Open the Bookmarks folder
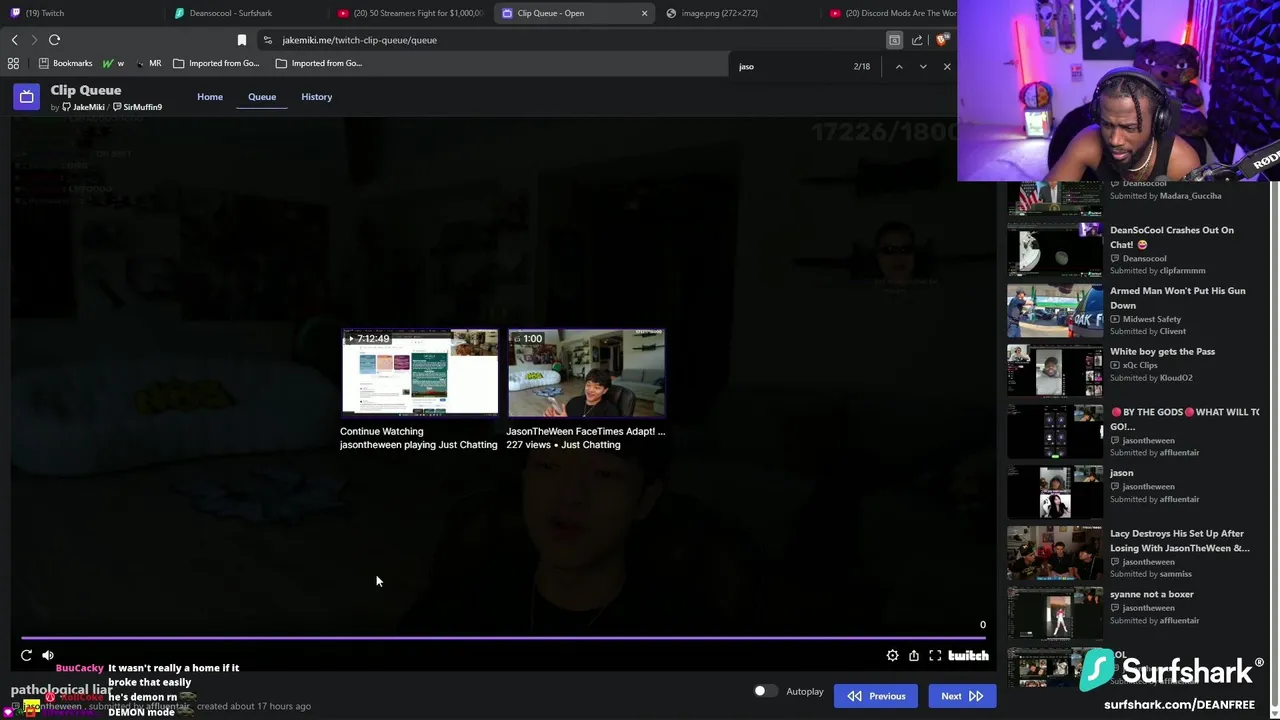Viewport: 1280px width, 720px height. [x=65, y=63]
